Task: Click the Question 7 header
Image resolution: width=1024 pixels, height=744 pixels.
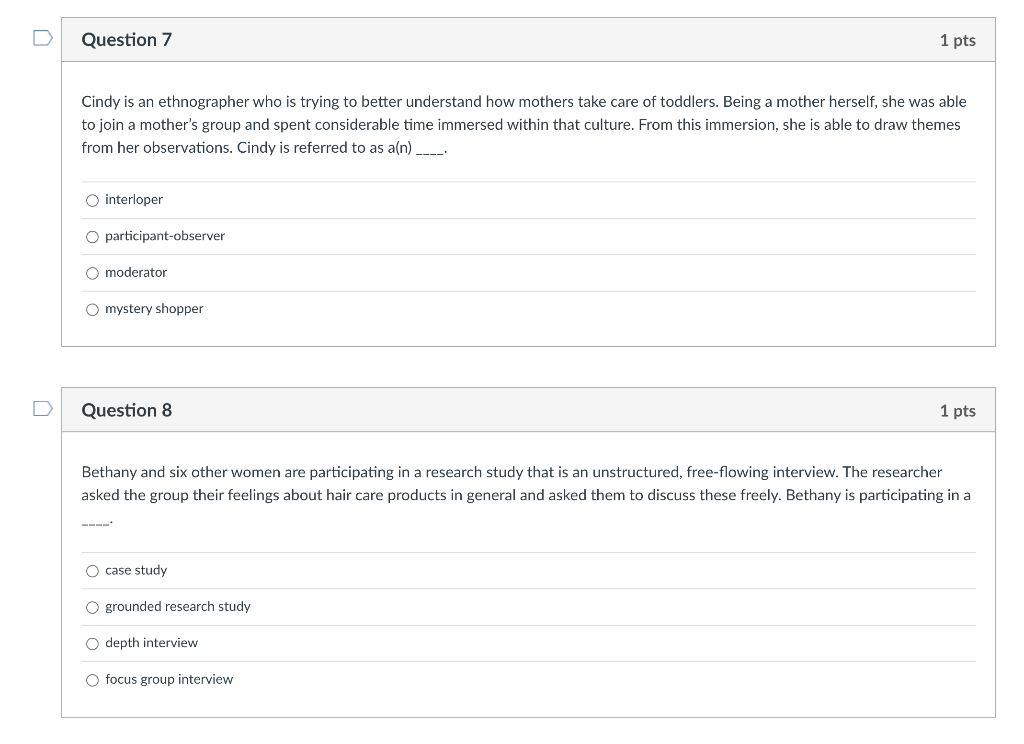Action: pos(128,39)
